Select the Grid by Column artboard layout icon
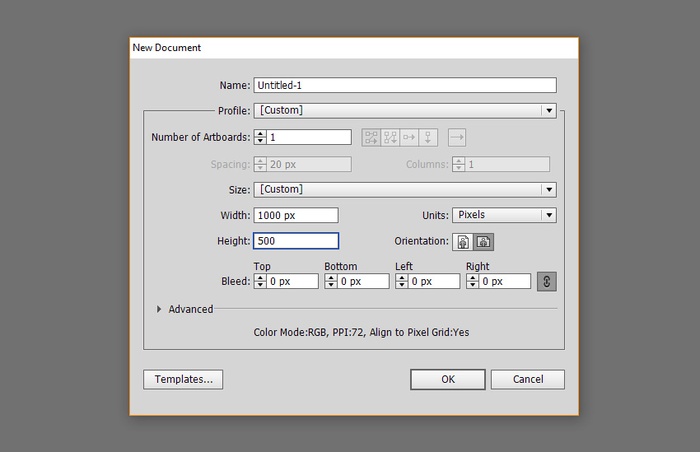This screenshot has width=700, height=452. 390,137
